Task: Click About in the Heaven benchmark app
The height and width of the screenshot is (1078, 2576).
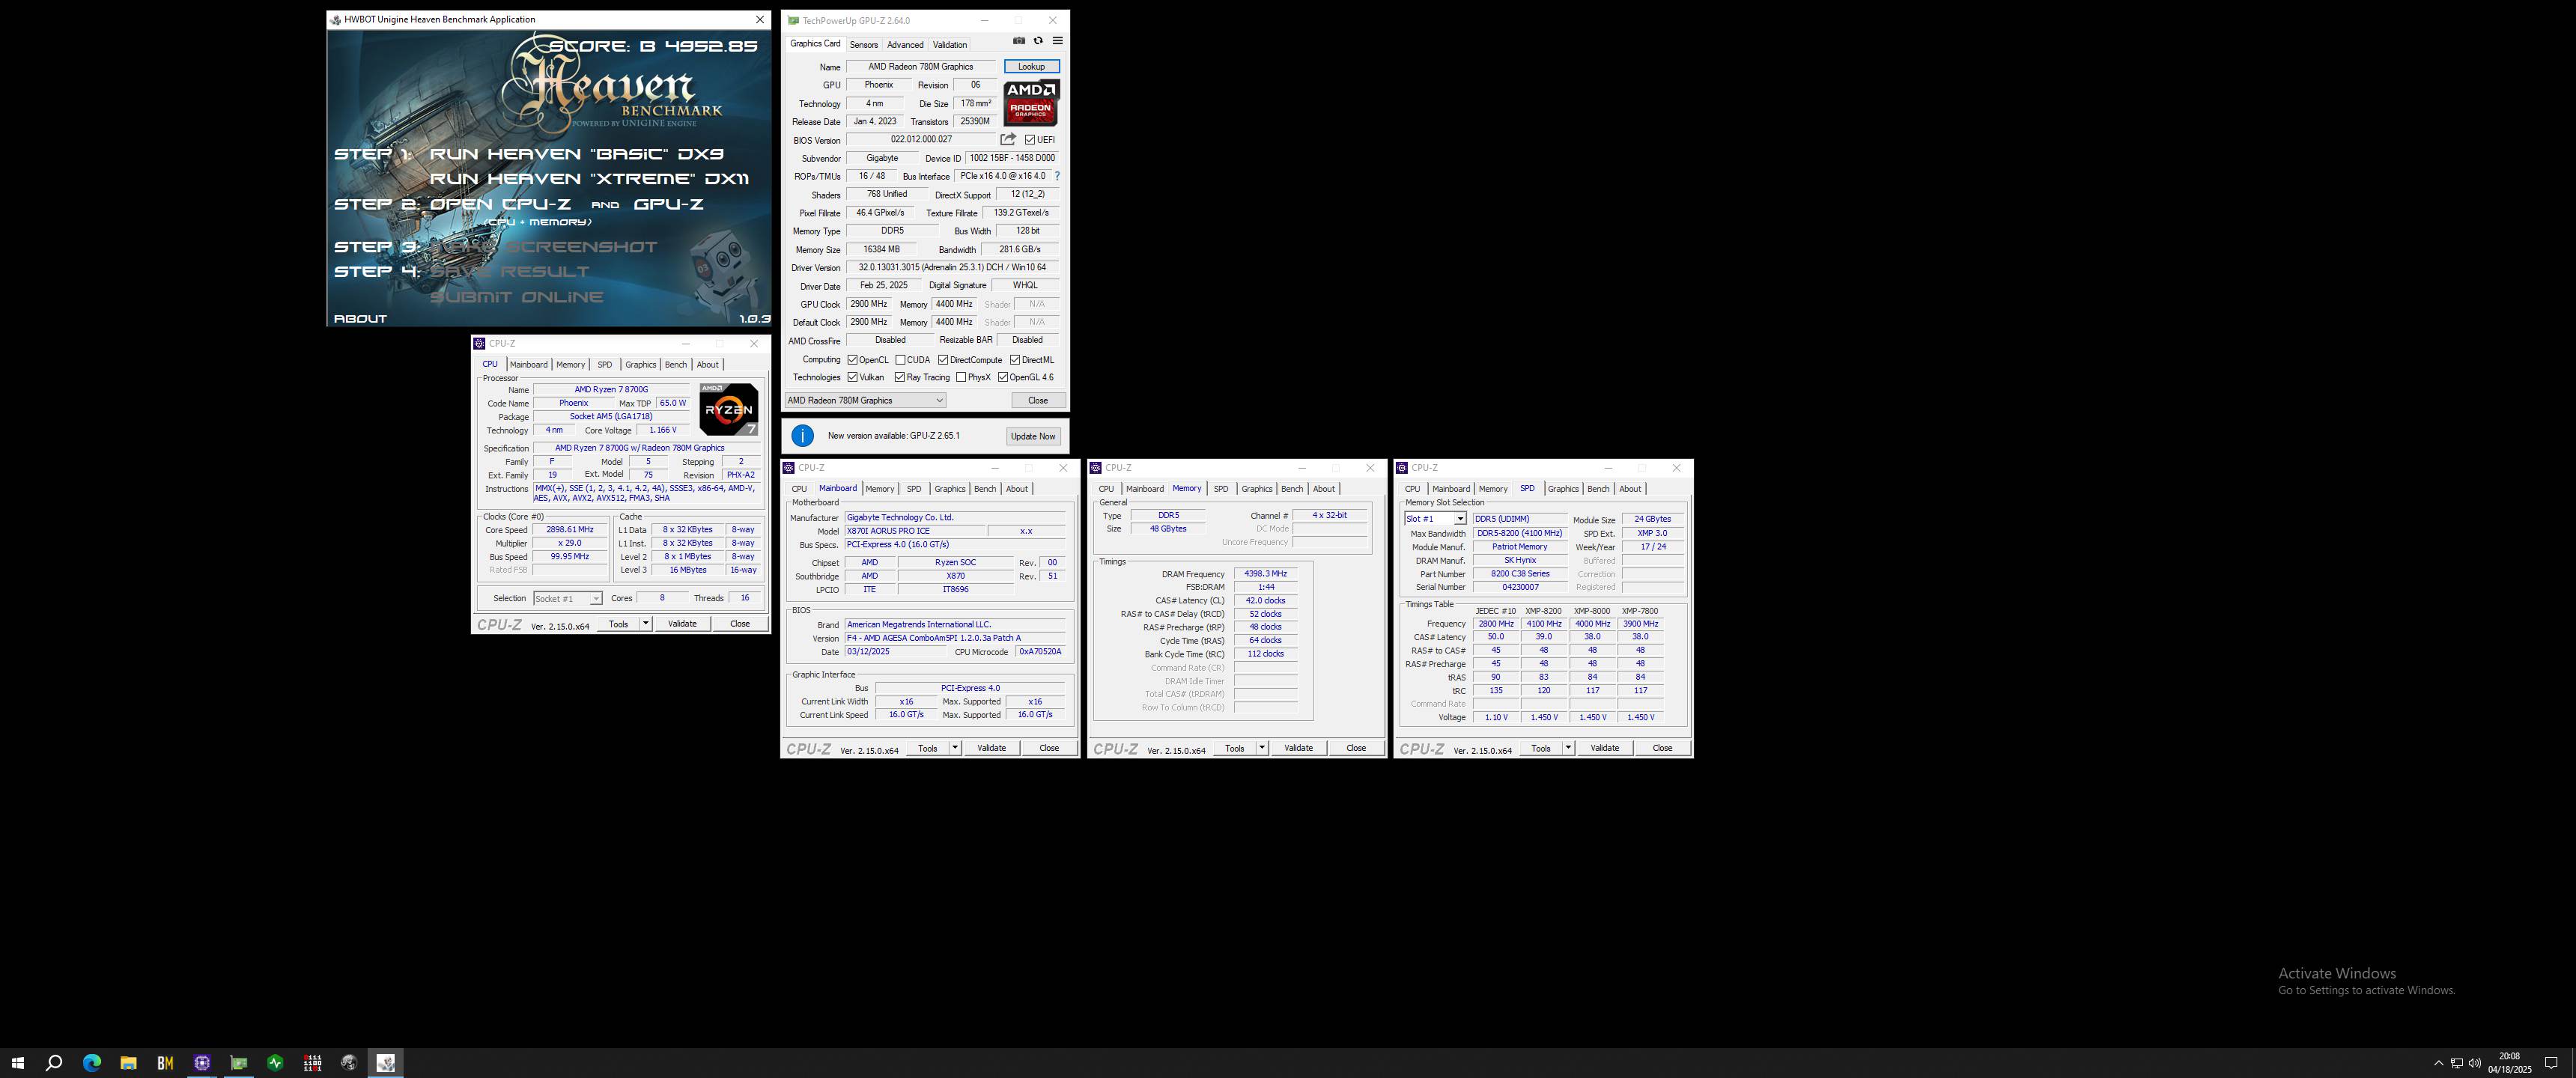Action: pos(360,319)
